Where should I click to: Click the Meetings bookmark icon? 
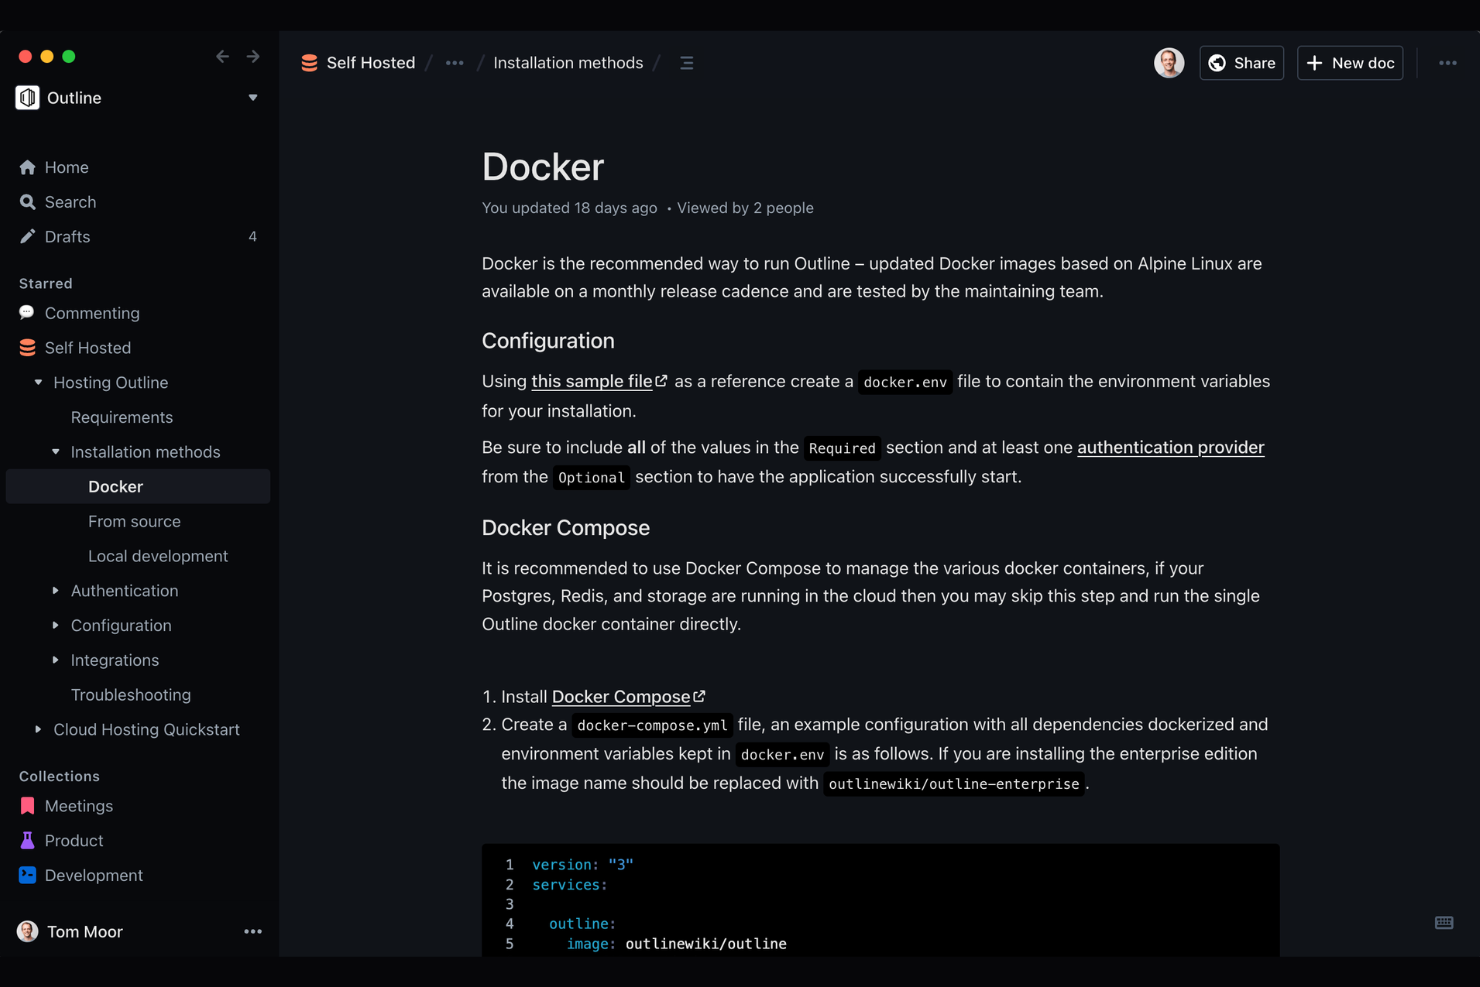click(27, 806)
